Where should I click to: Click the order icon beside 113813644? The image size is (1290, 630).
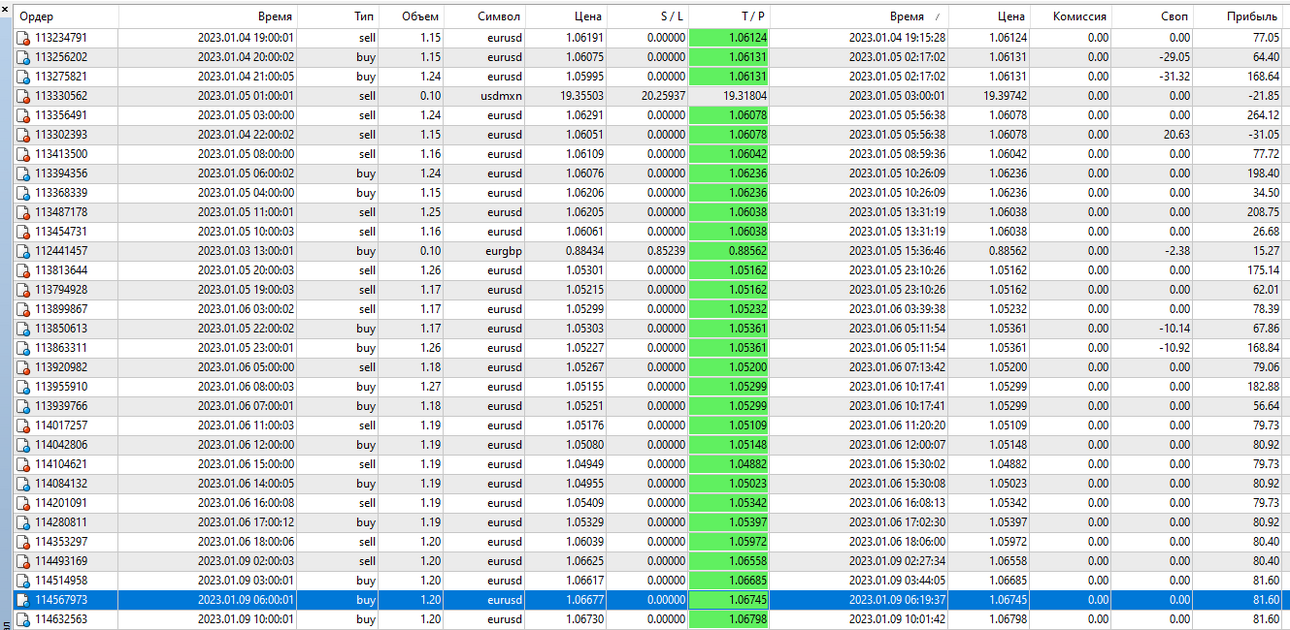(x=23, y=270)
